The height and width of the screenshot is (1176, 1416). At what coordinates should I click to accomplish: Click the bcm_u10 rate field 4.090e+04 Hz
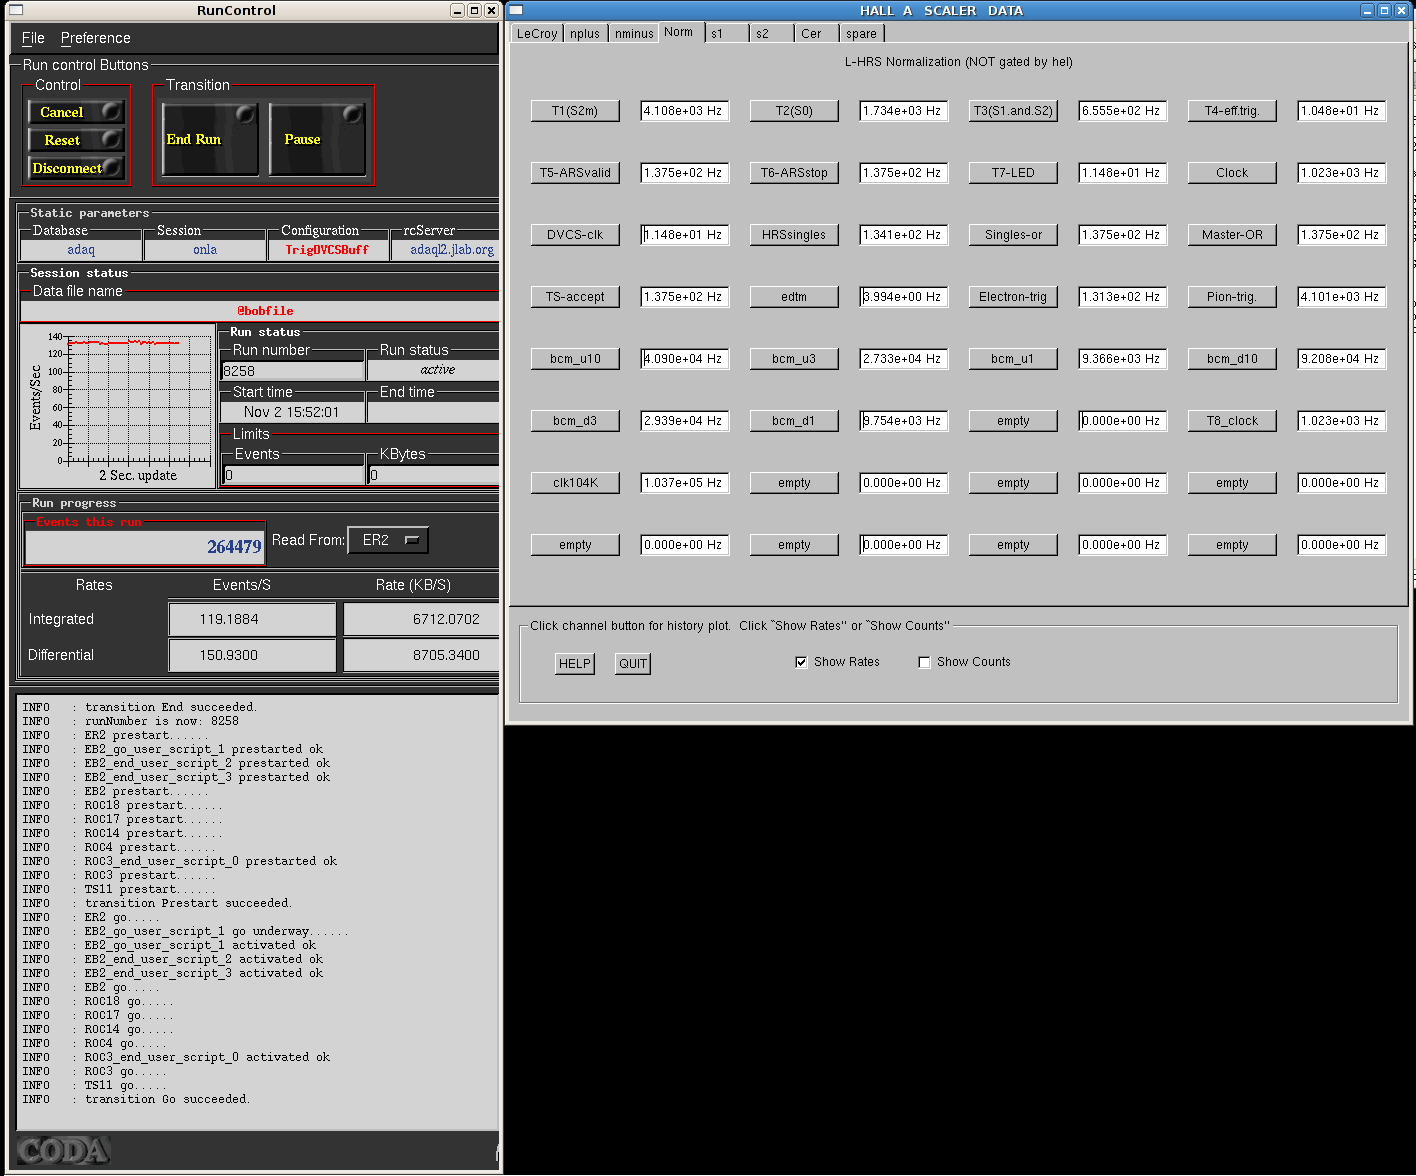(x=684, y=359)
